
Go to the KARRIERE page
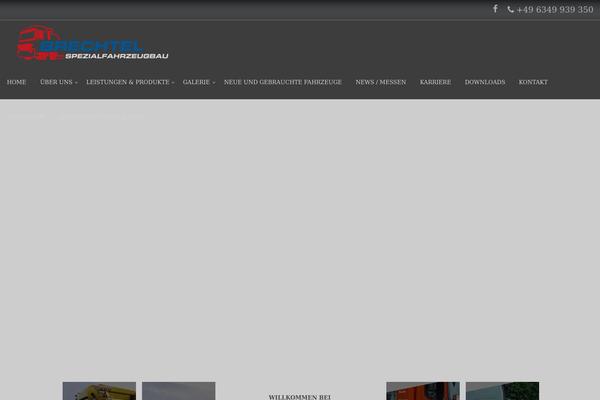coord(435,82)
